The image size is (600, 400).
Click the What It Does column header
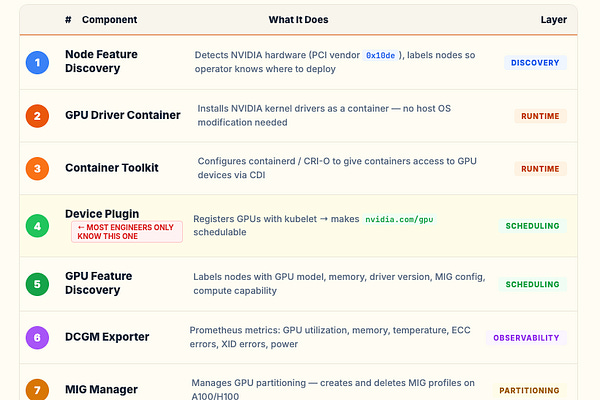coord(298,20)
